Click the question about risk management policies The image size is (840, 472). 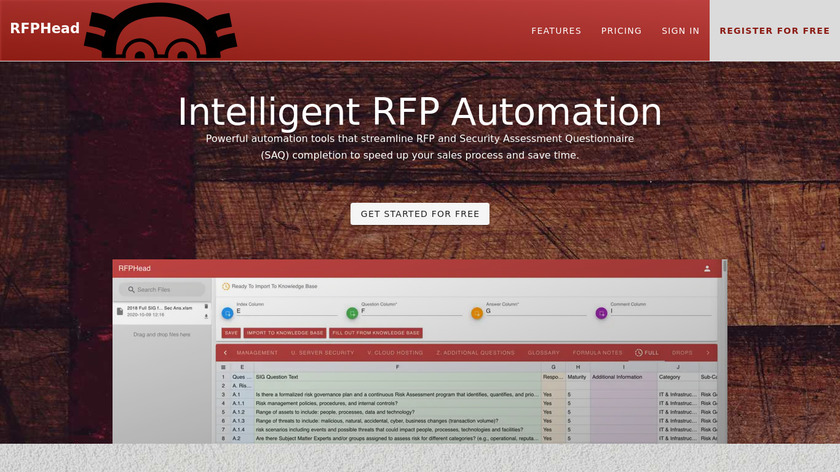coord(398,403)
